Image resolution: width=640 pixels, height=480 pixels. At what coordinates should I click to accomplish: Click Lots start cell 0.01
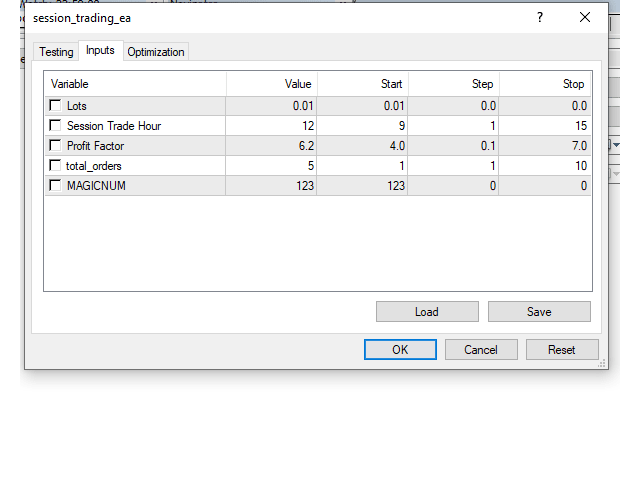coord(362,106)
